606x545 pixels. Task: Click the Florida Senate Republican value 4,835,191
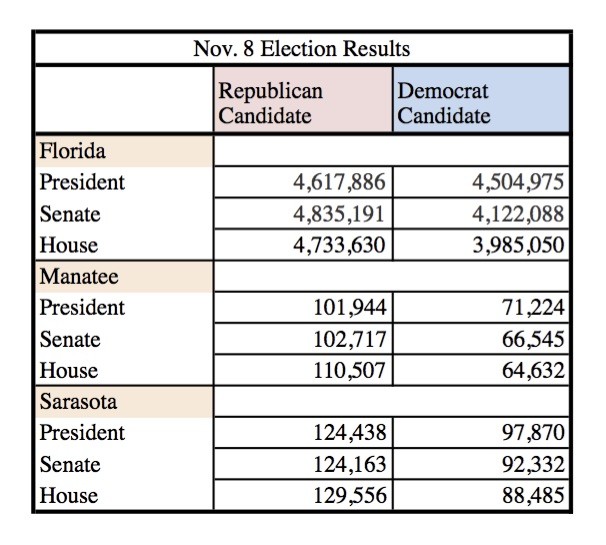click(x=300, y=214)
